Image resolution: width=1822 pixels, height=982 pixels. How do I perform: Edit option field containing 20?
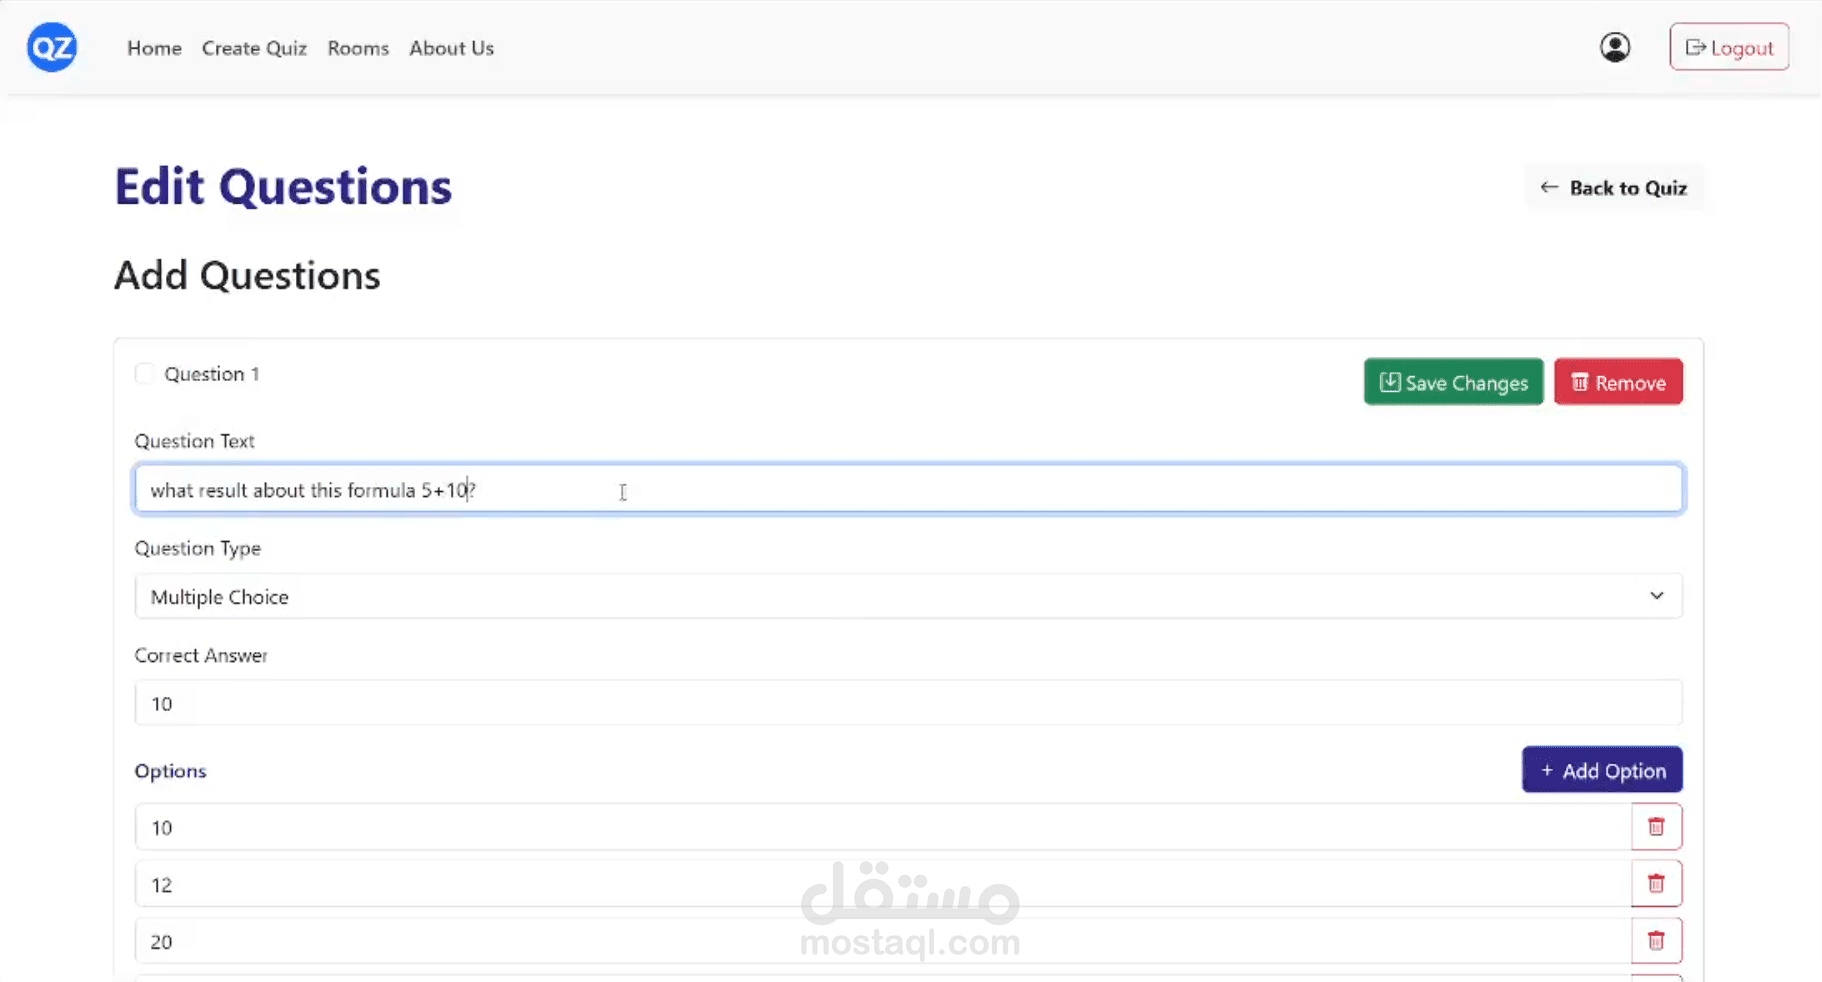point(883,941)
